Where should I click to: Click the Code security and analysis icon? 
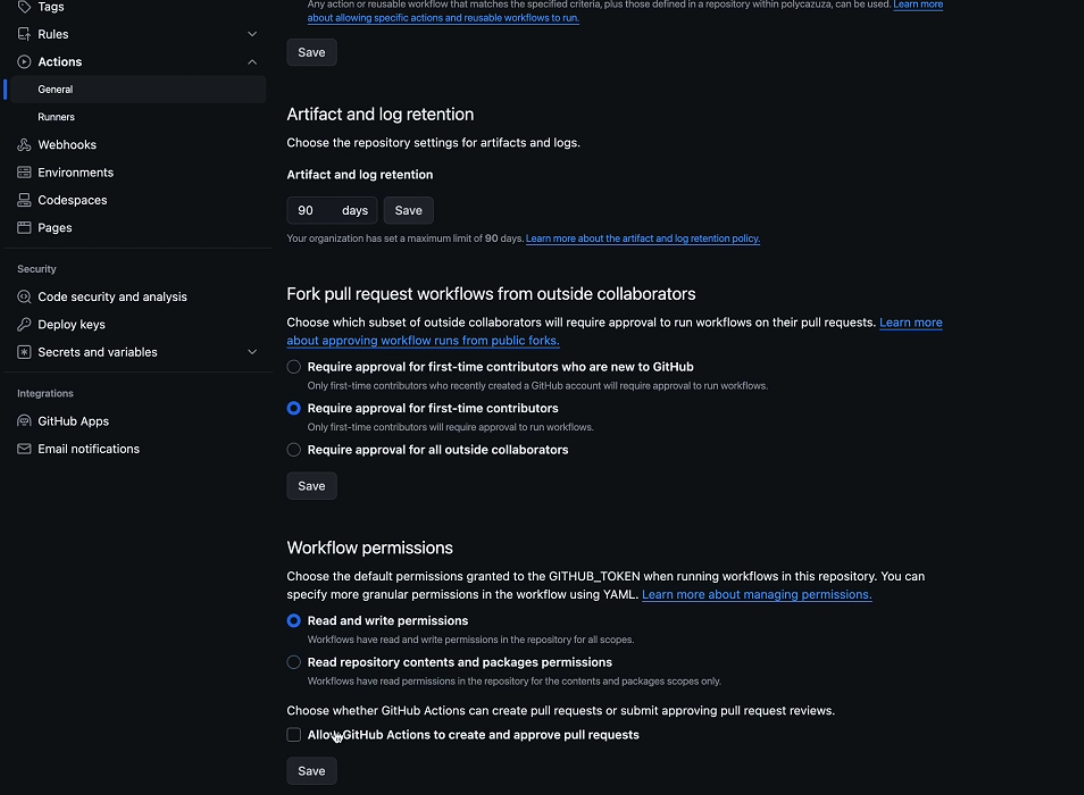point(24,297)
